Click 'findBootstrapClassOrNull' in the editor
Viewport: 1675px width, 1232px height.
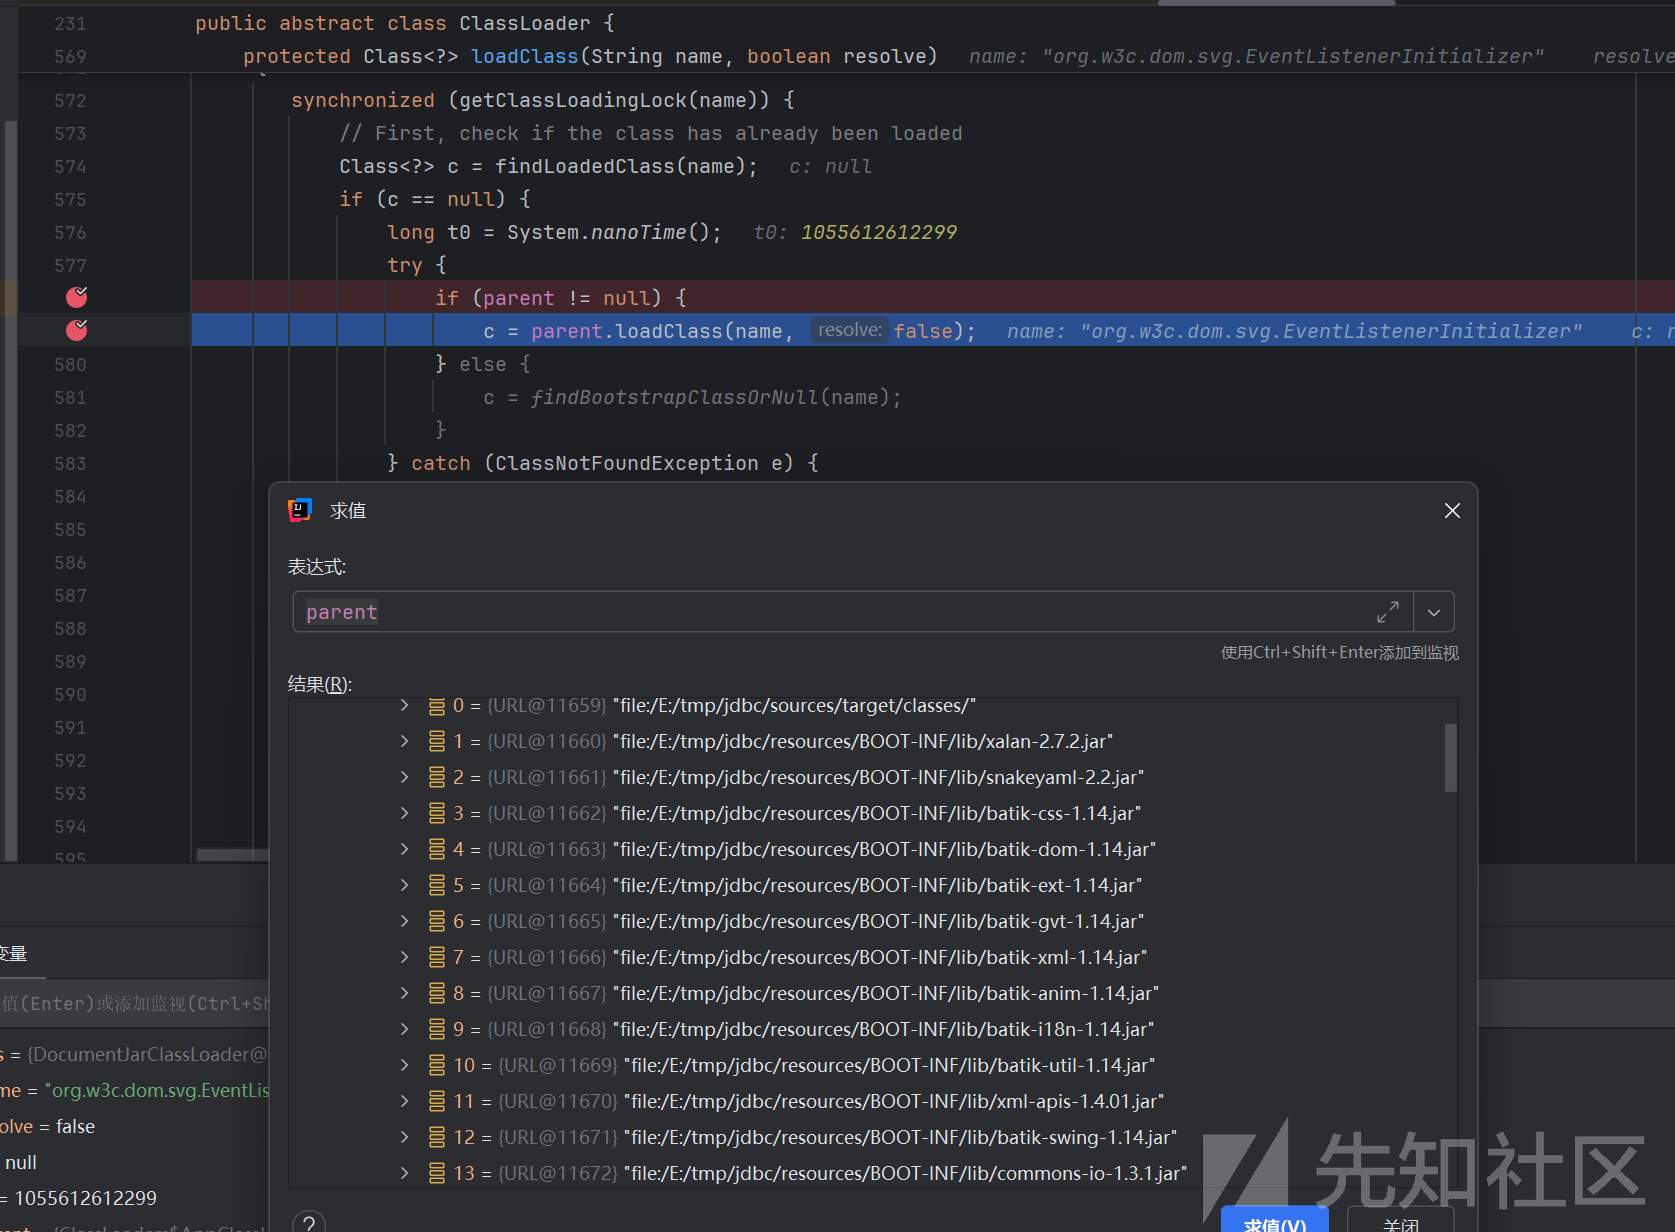[x=675, y=397]
